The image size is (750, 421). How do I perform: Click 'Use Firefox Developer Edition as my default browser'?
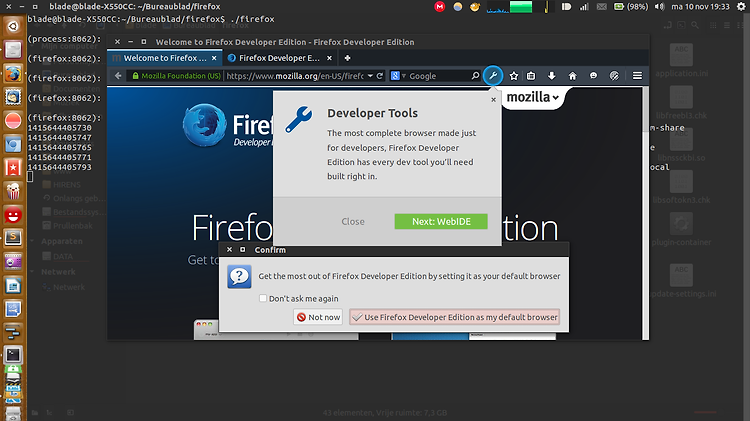(454, 317)
